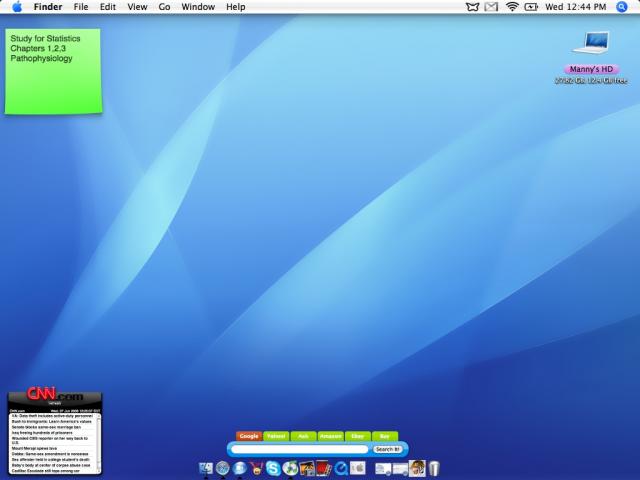Open 'Bush to immigrants' headline
Screen dimensions: 640x480
coord(52,421)
